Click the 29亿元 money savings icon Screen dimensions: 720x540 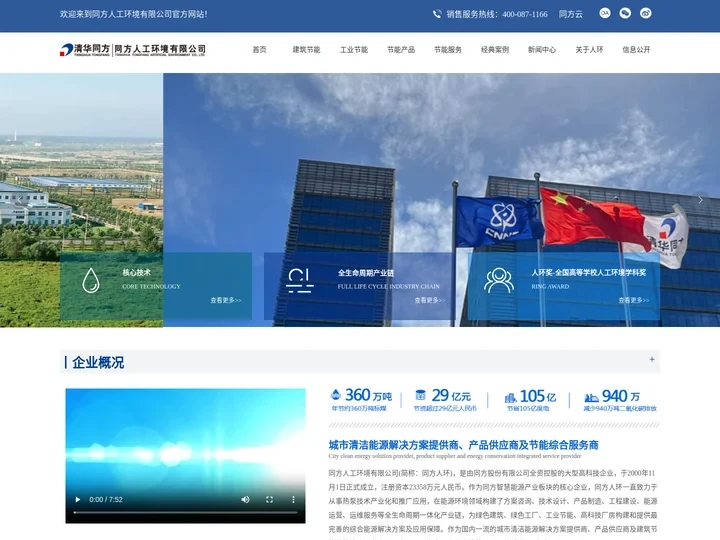click(420, 395)
